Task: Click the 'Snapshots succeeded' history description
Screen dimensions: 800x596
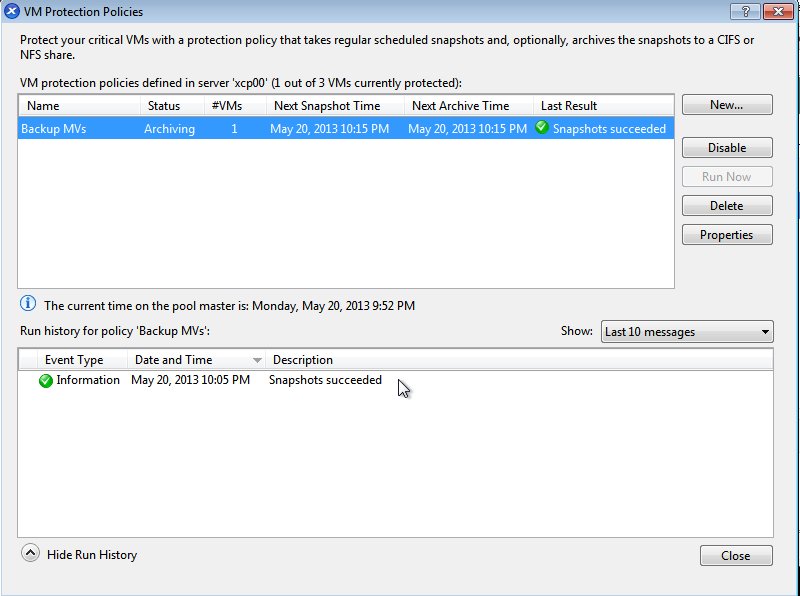Action: 326,380
